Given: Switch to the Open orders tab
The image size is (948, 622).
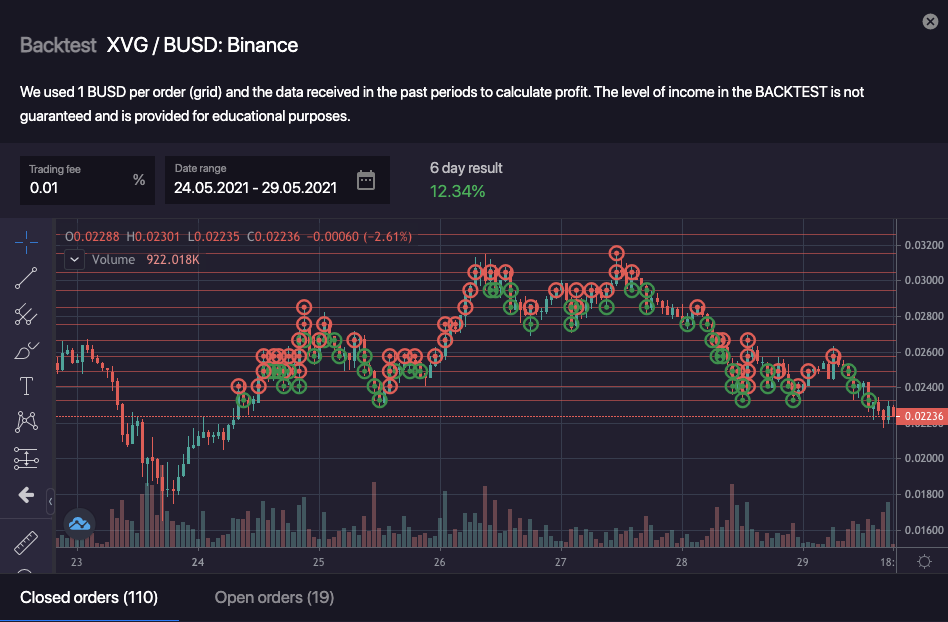Looking at the screenshot, I should click(x=274, y=598).
